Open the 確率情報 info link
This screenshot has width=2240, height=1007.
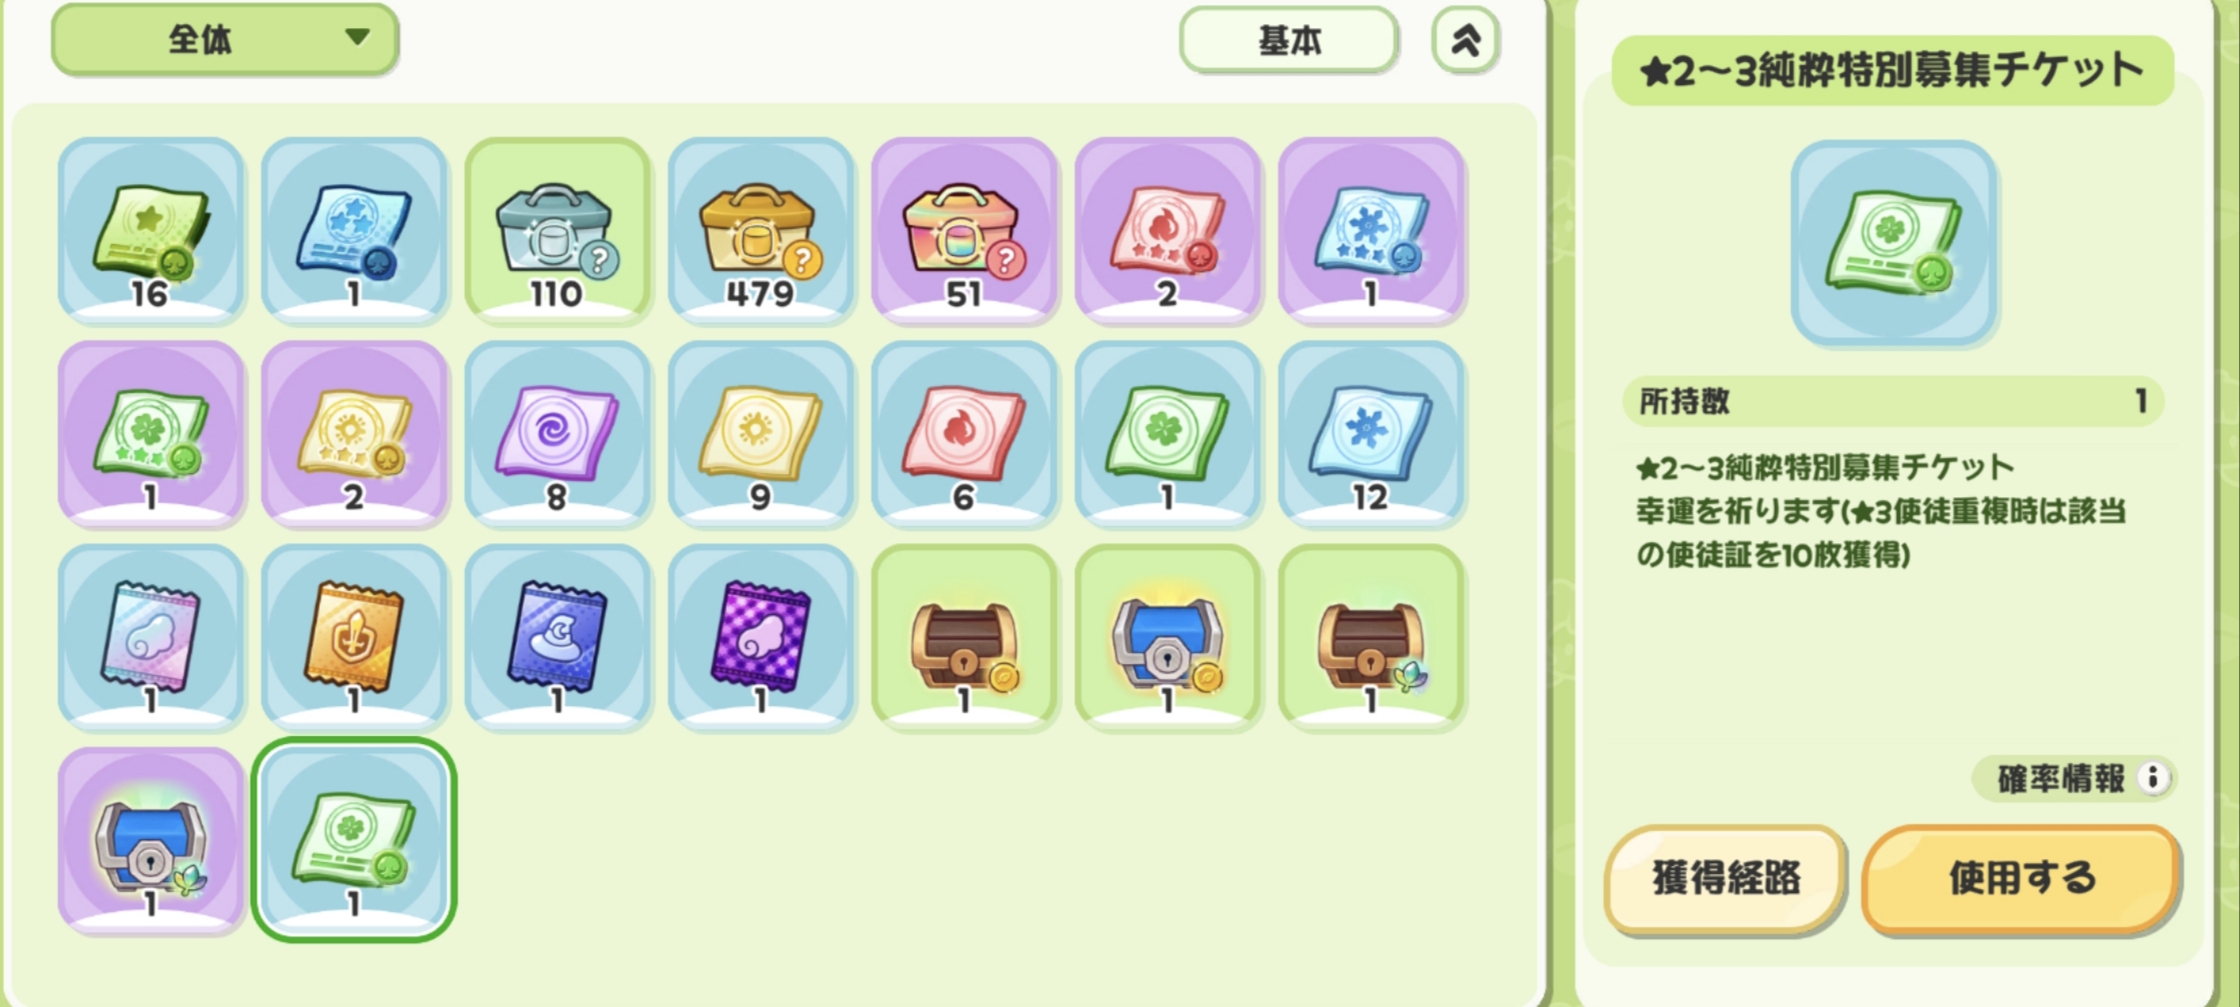point(2075,778)
